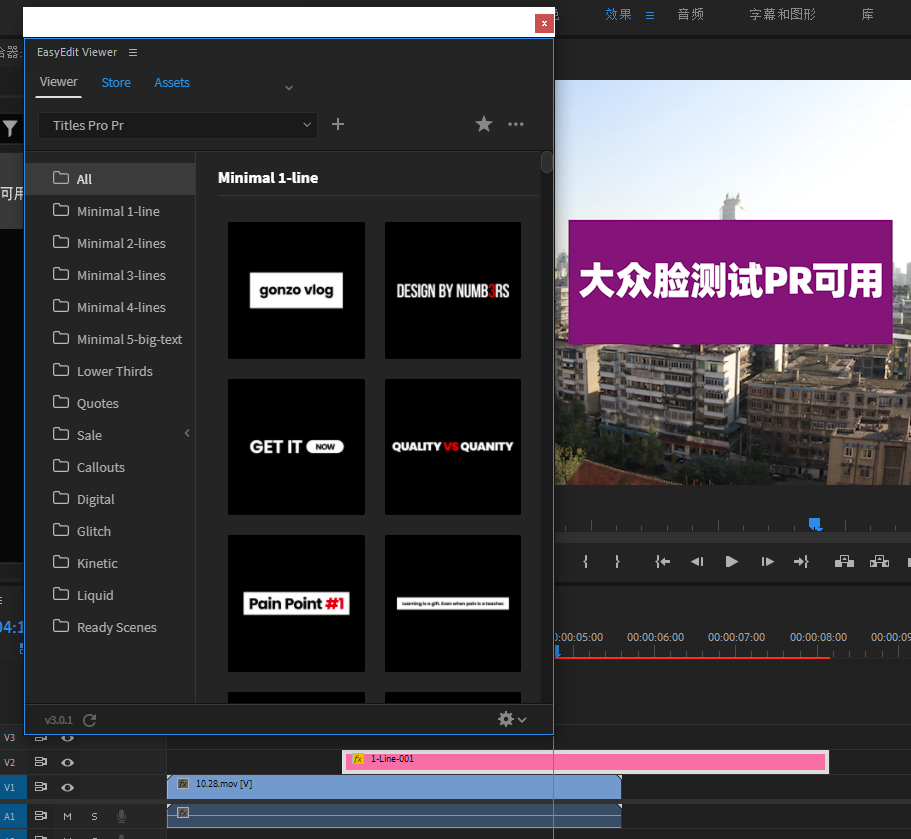
Task: Mute audio track A1
Action: pos(66,816)
